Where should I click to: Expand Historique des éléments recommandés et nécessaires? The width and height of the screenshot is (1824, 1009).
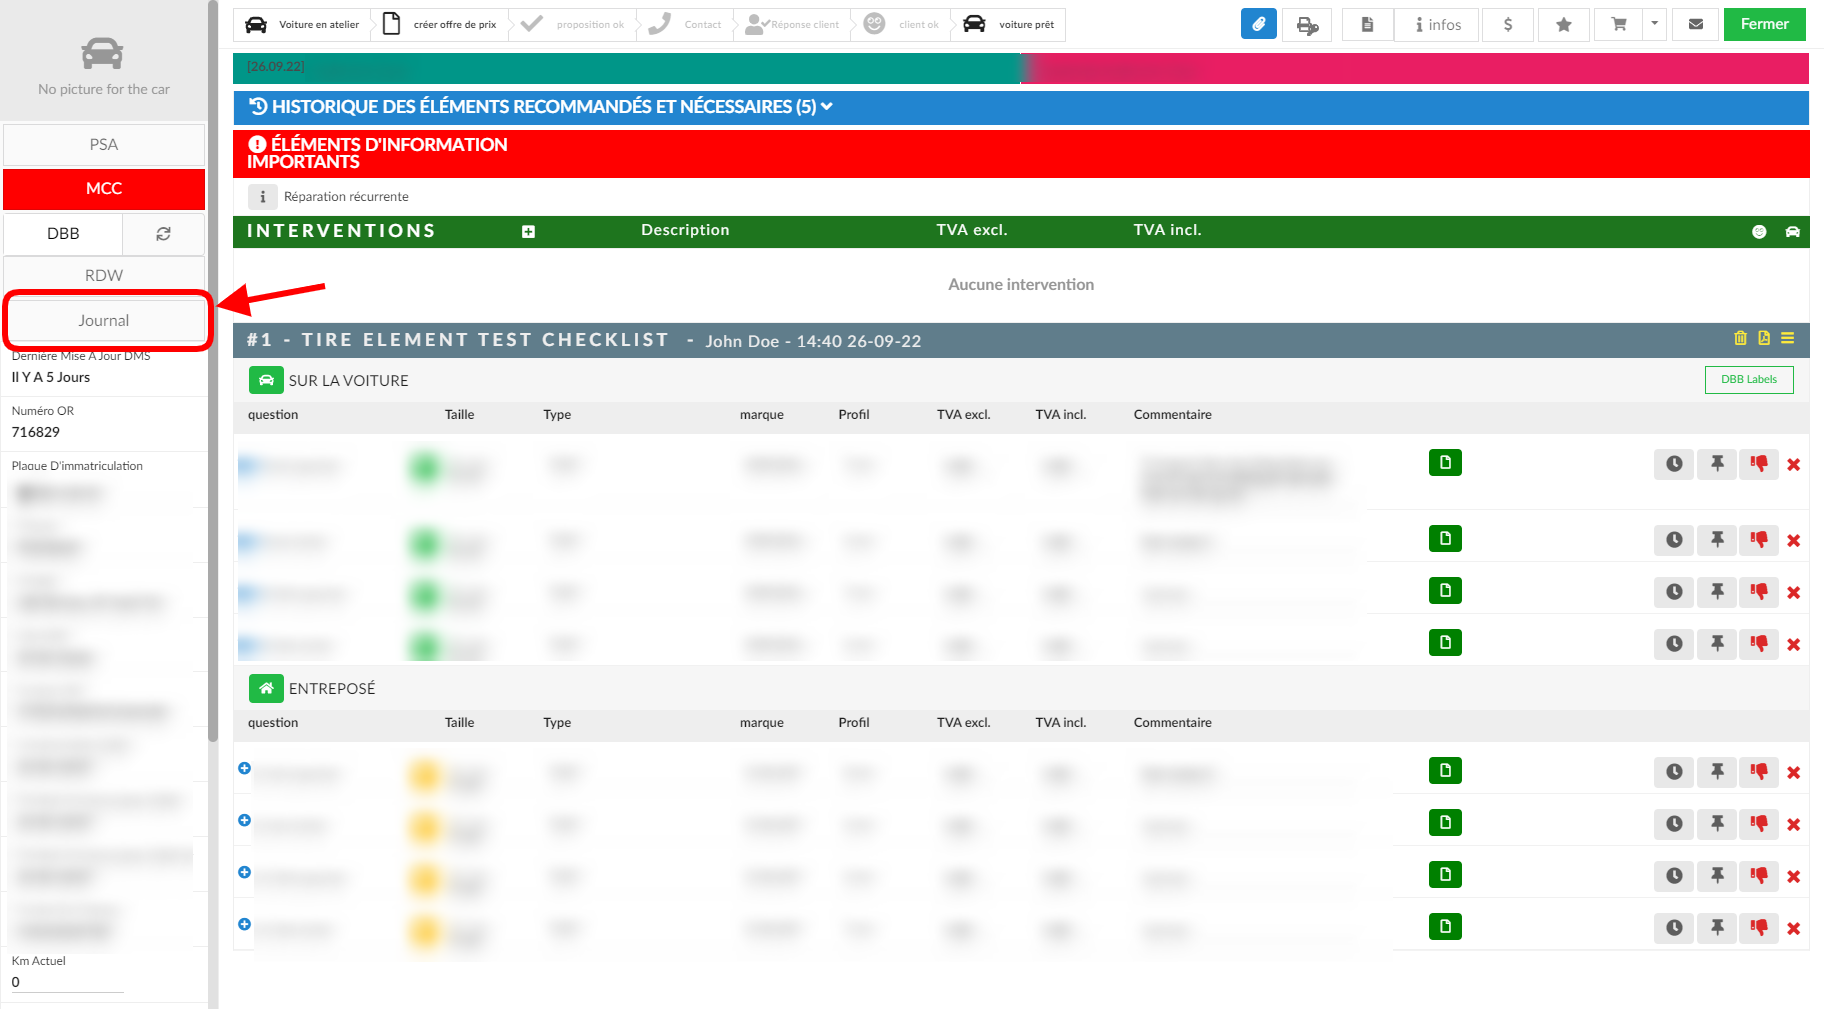click(1021, 107)
